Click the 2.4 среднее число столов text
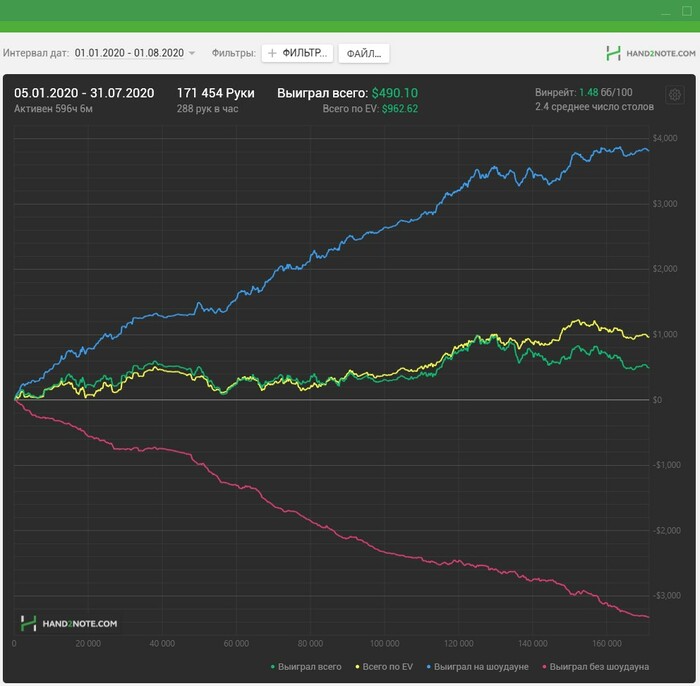Viewport: 700px width, 686px height. pyautogui.click(x=594, y=107)
